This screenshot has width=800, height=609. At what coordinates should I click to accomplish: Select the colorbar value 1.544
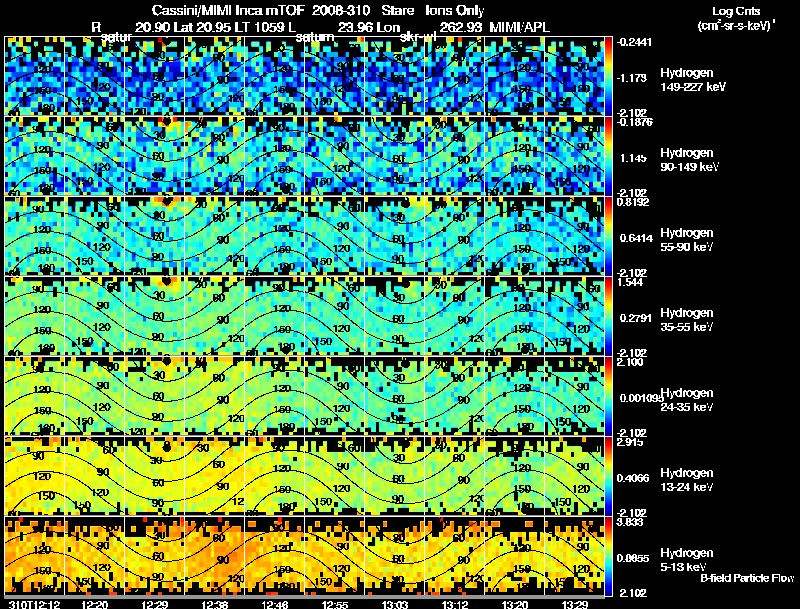(630, 282)
